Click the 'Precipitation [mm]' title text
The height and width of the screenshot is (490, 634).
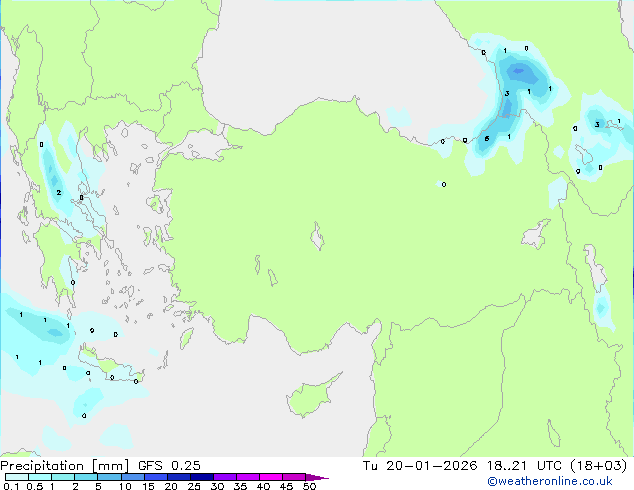click(x=65, y=466)
